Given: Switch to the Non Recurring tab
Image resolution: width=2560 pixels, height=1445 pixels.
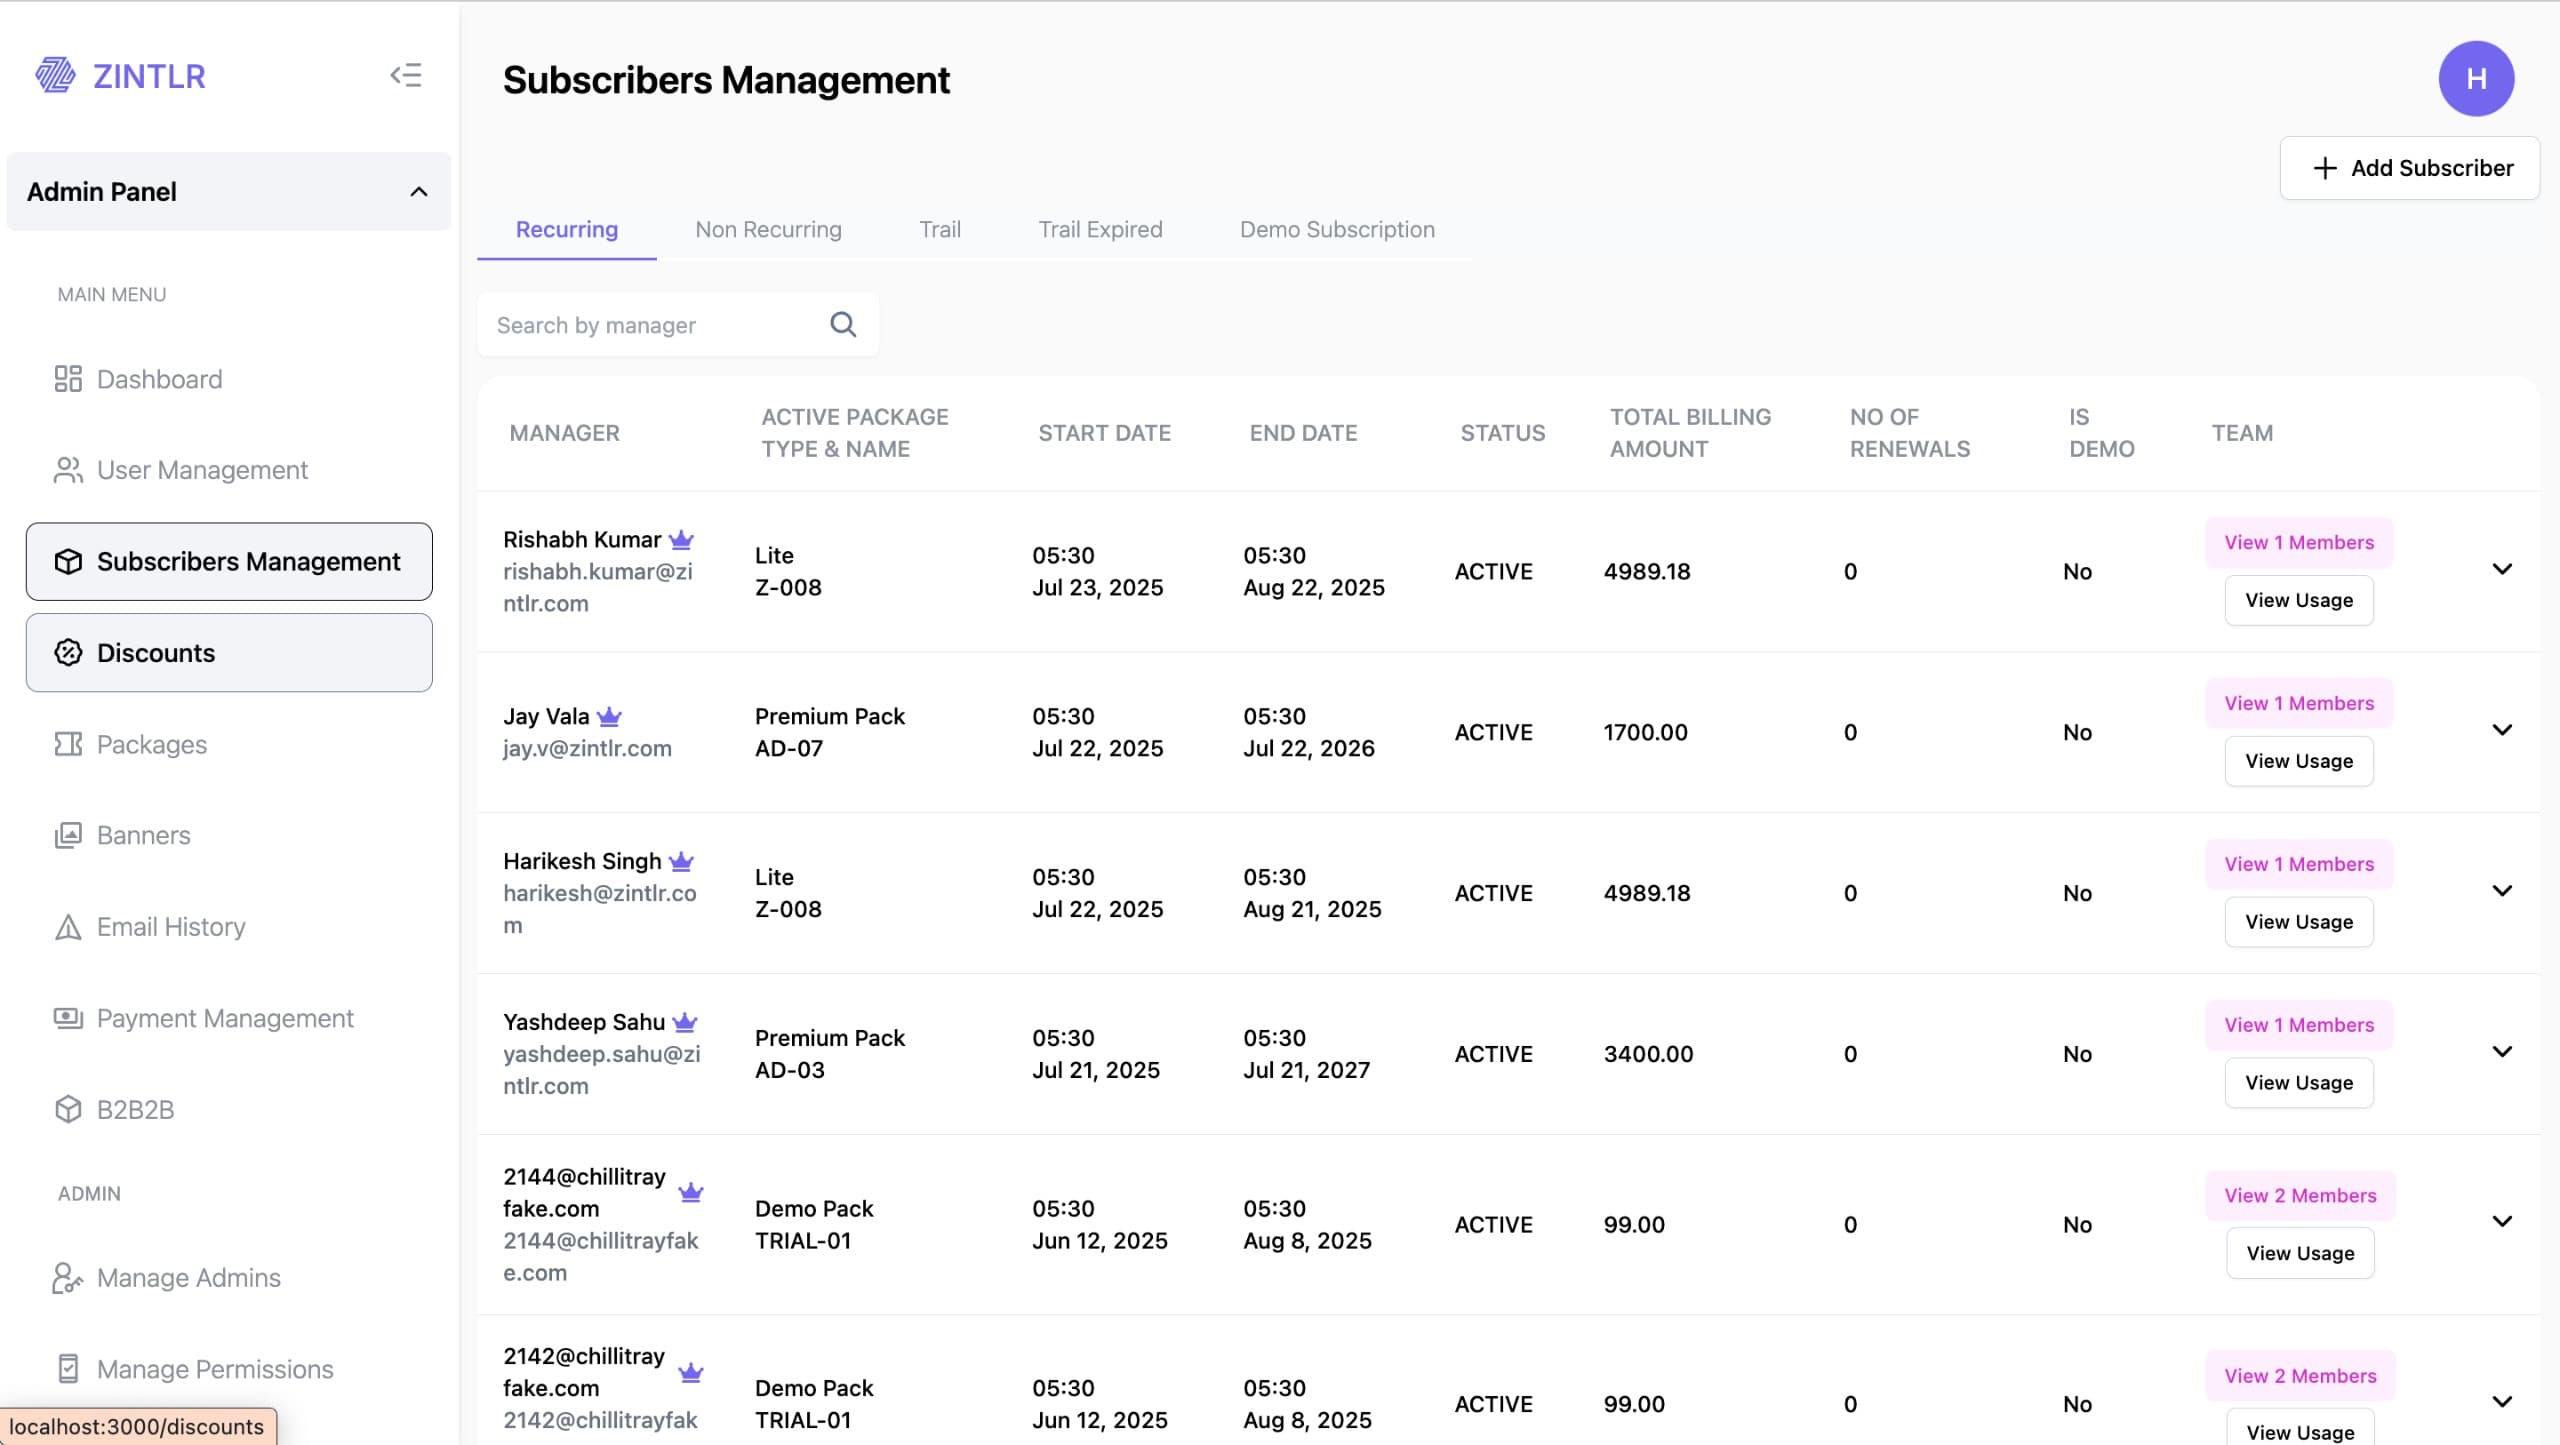Looking at the screenshot, I should click(768, 229).
